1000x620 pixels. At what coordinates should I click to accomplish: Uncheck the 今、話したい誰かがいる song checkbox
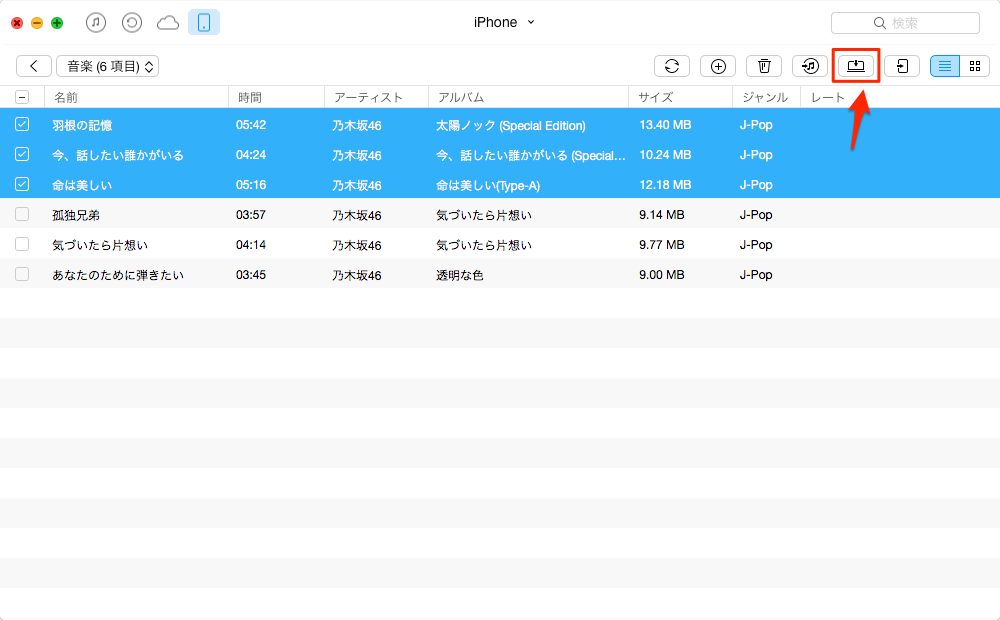tap(22, 154)
